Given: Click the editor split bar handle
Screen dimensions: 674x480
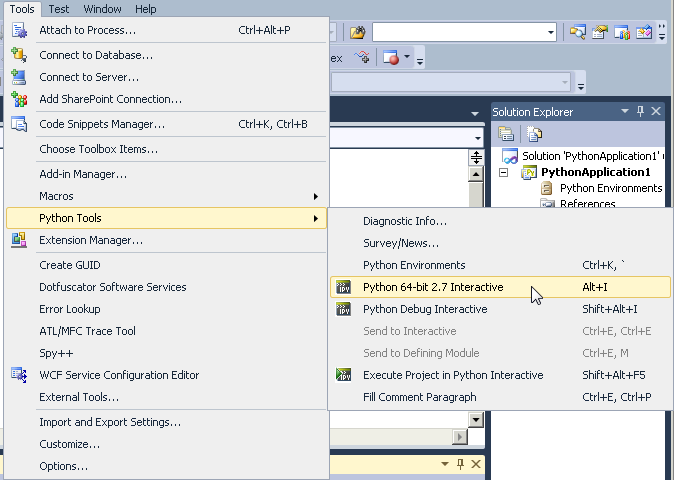Looking at the screenshot, I should [x=476, y=157].
